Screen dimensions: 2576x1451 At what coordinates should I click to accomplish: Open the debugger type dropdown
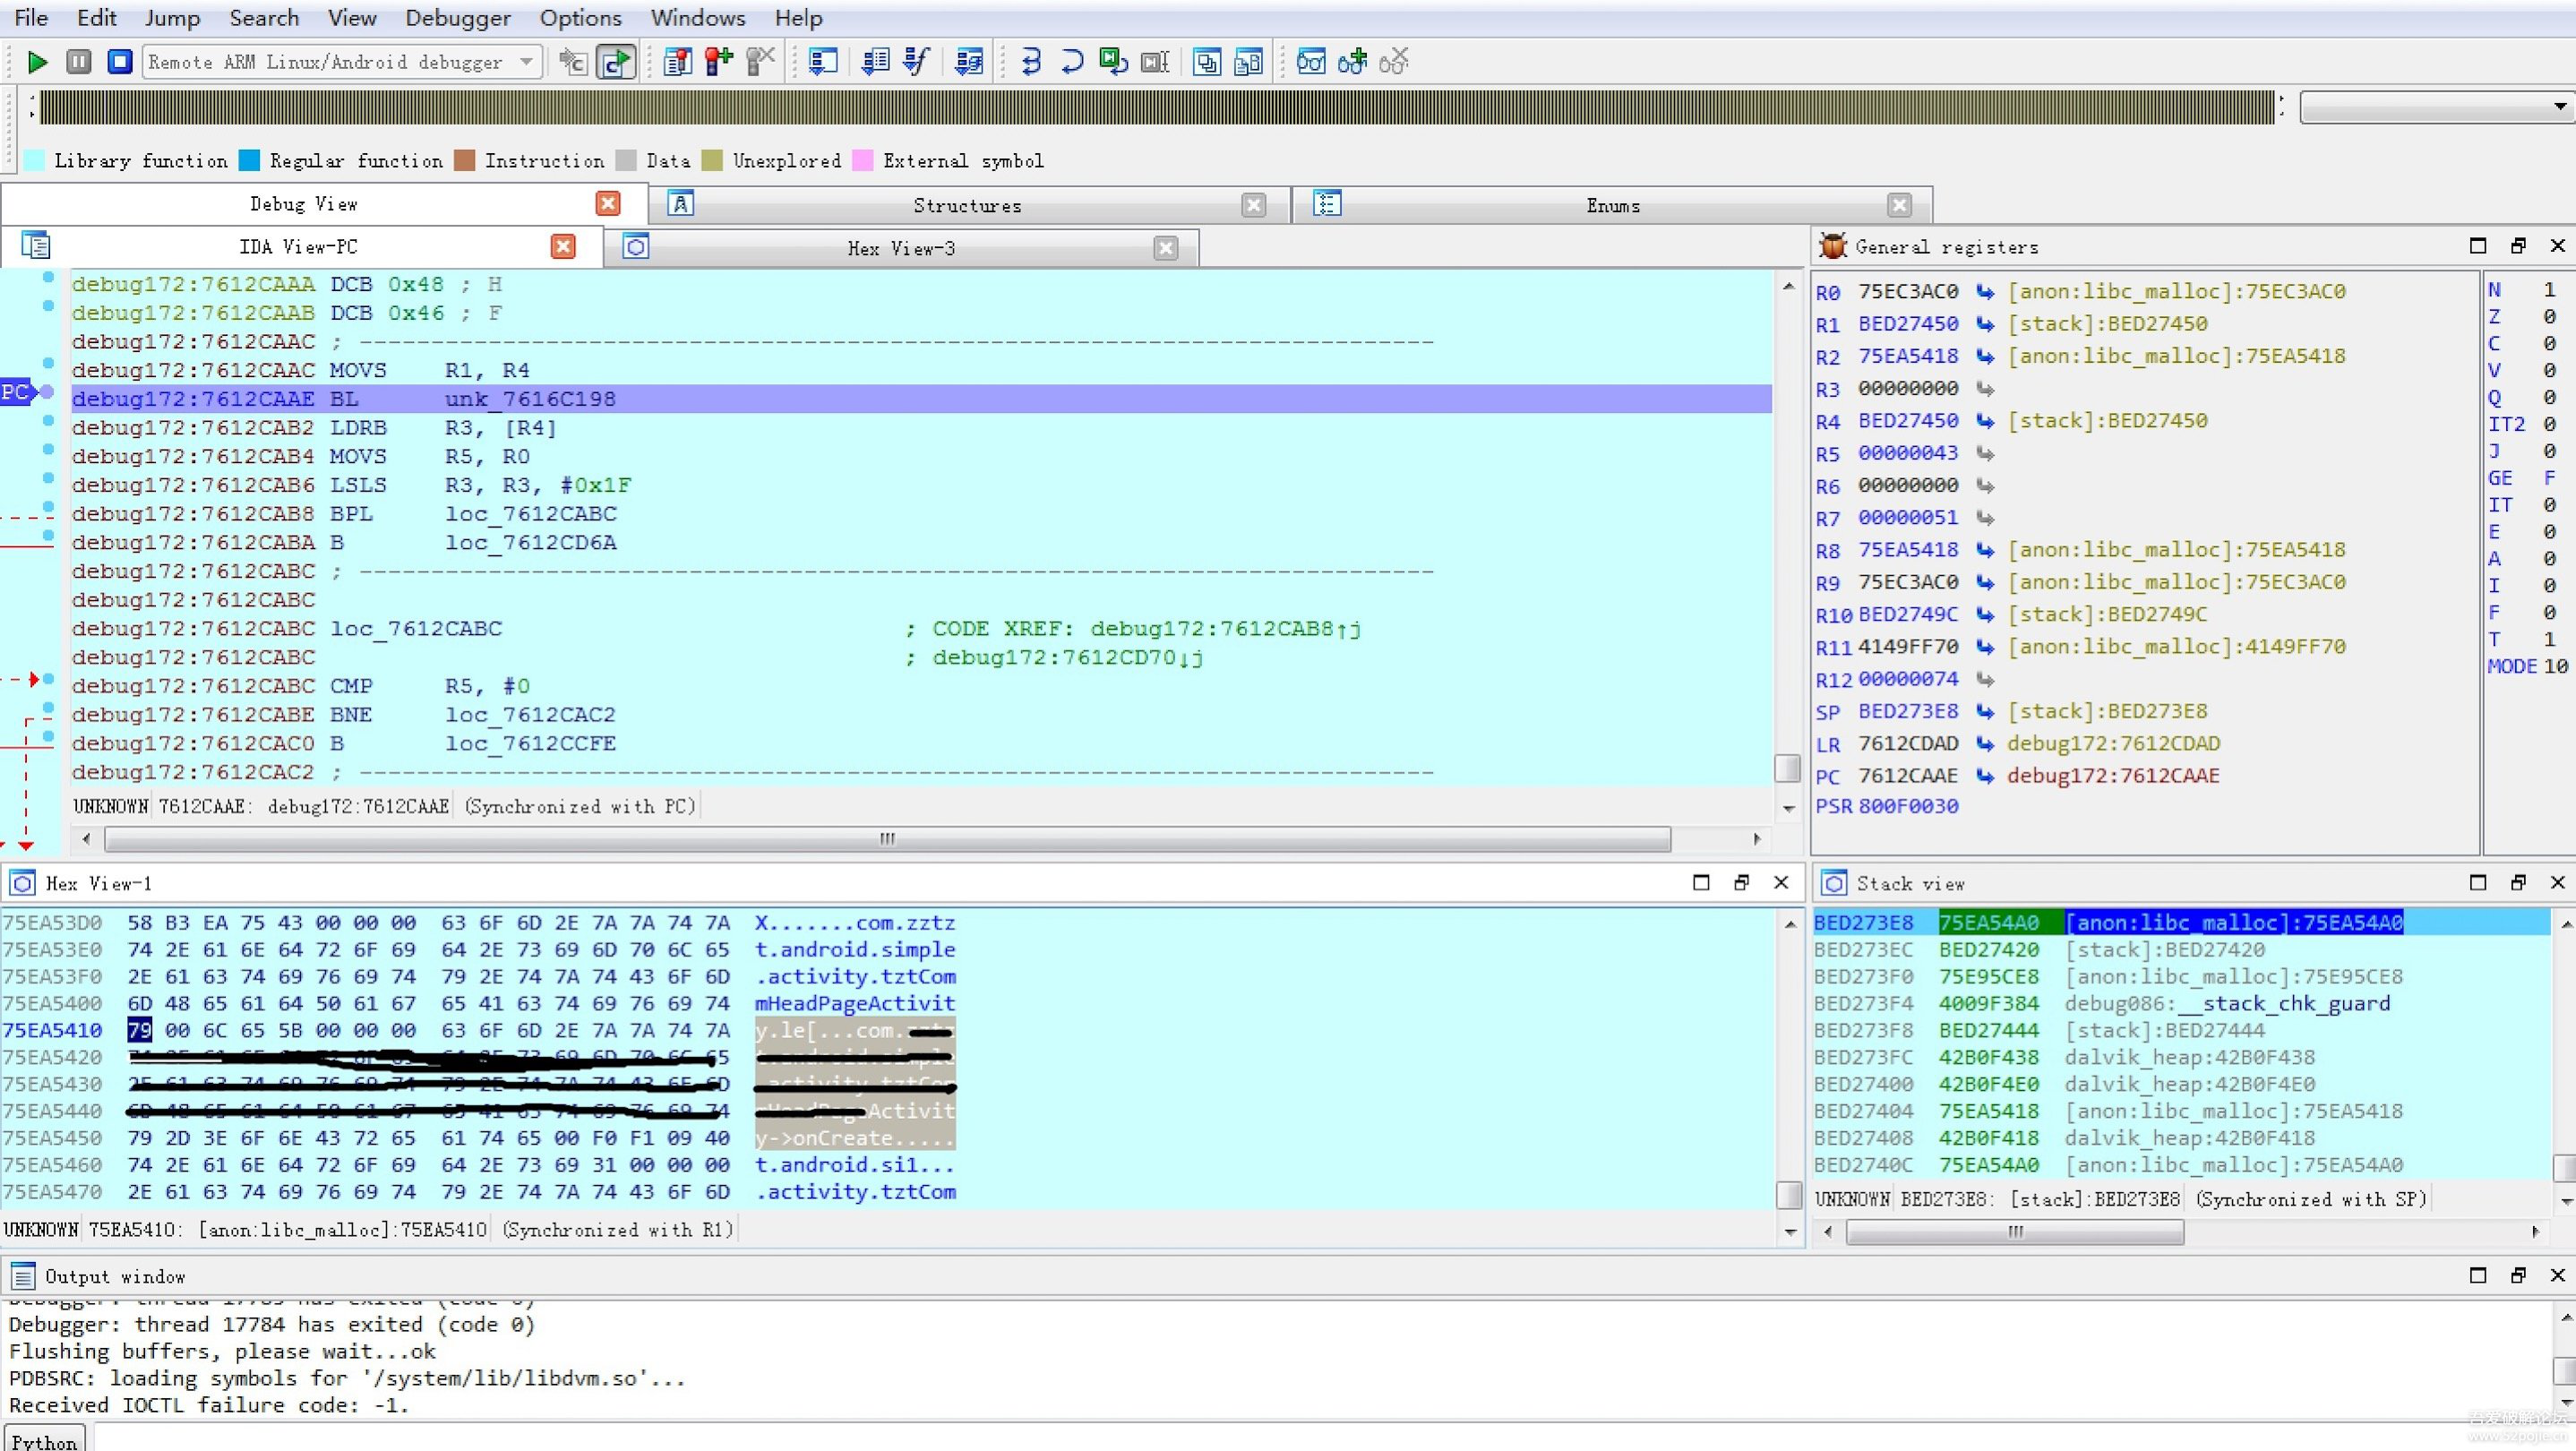pos(526,62)
